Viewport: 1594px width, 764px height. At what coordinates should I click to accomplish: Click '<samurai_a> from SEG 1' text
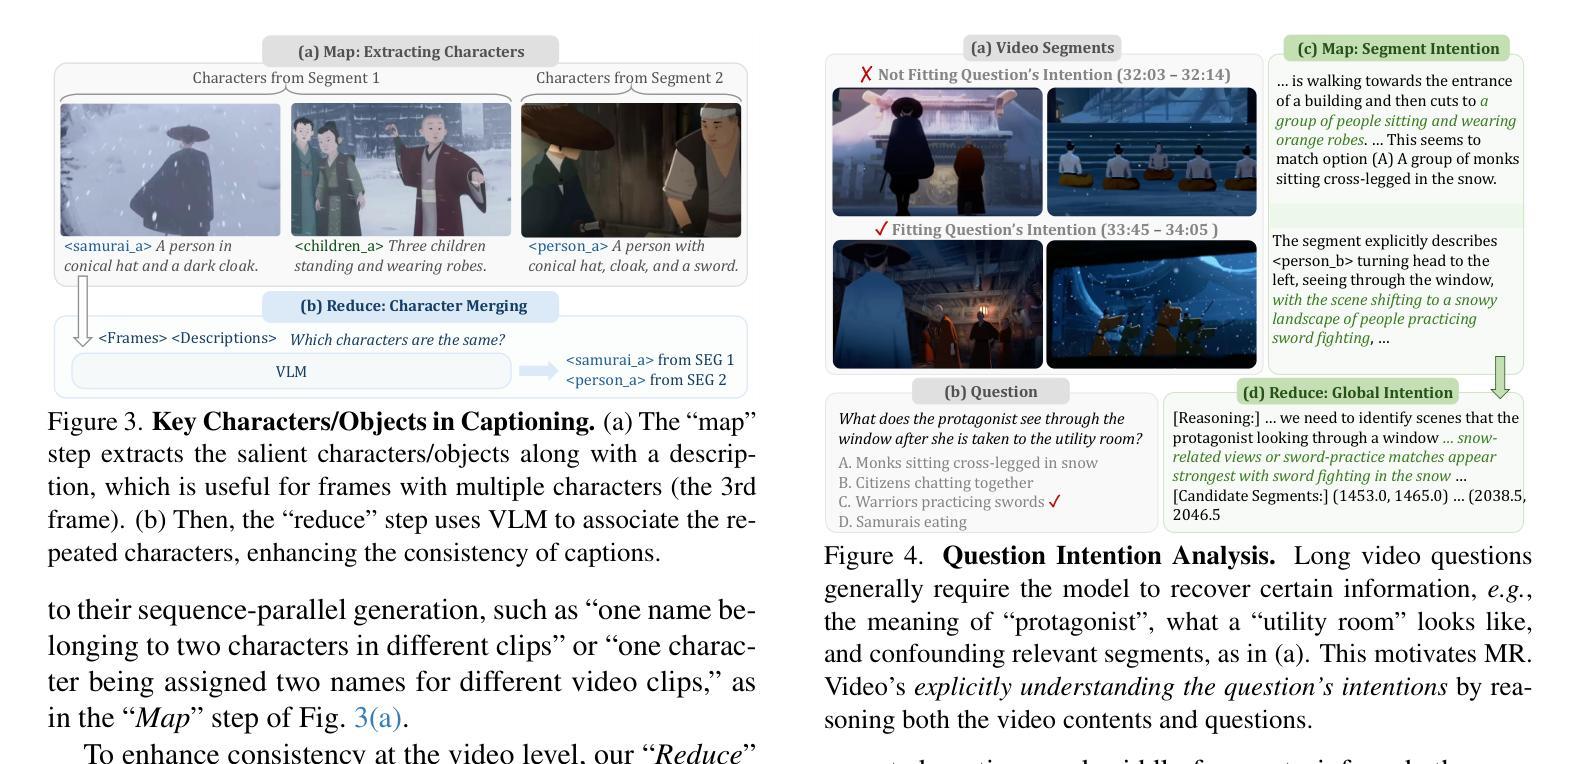(x=650, y=360)
